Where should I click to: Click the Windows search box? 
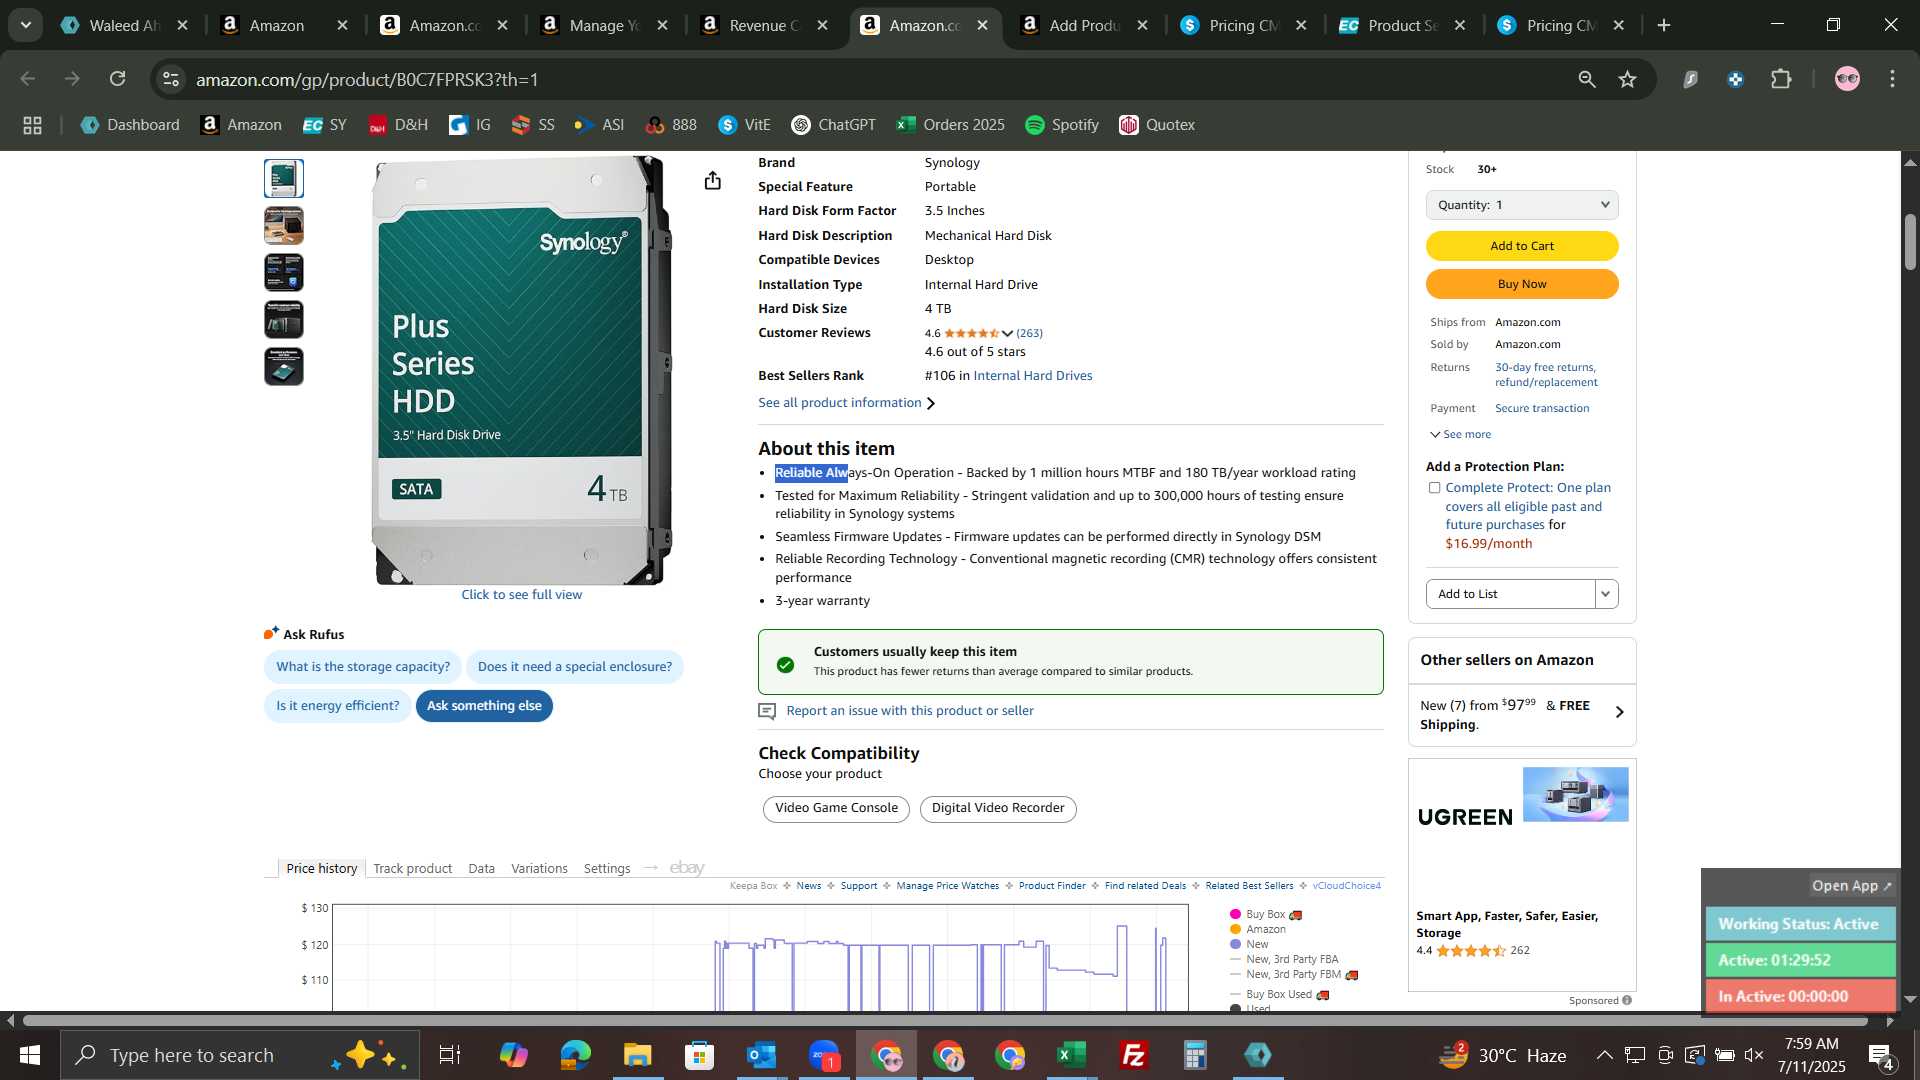[x=240, y=1055]
